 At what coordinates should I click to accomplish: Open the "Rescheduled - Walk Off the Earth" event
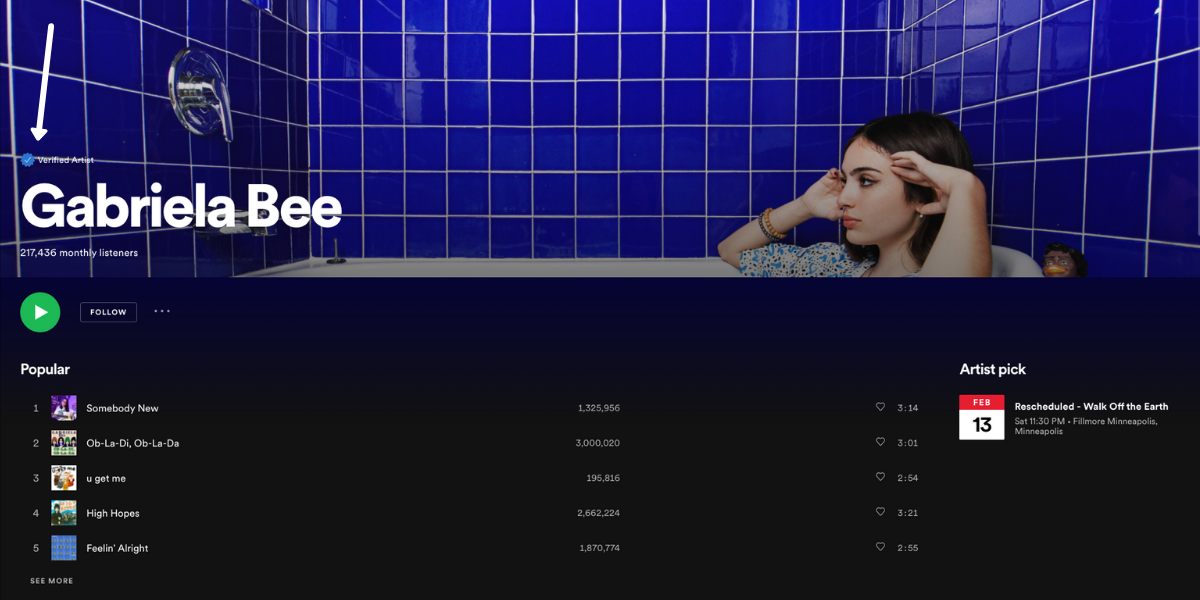coord(1091,406)
